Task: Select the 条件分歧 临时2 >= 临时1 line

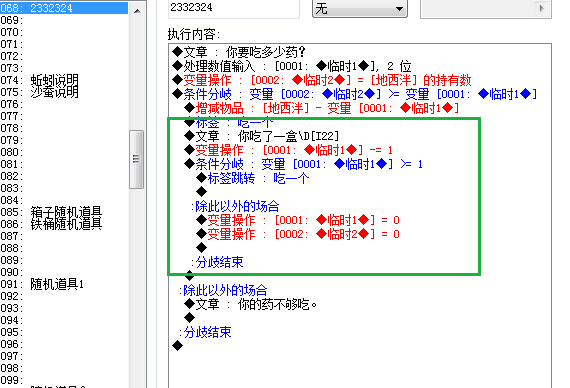Action: [x=354, y=94]
